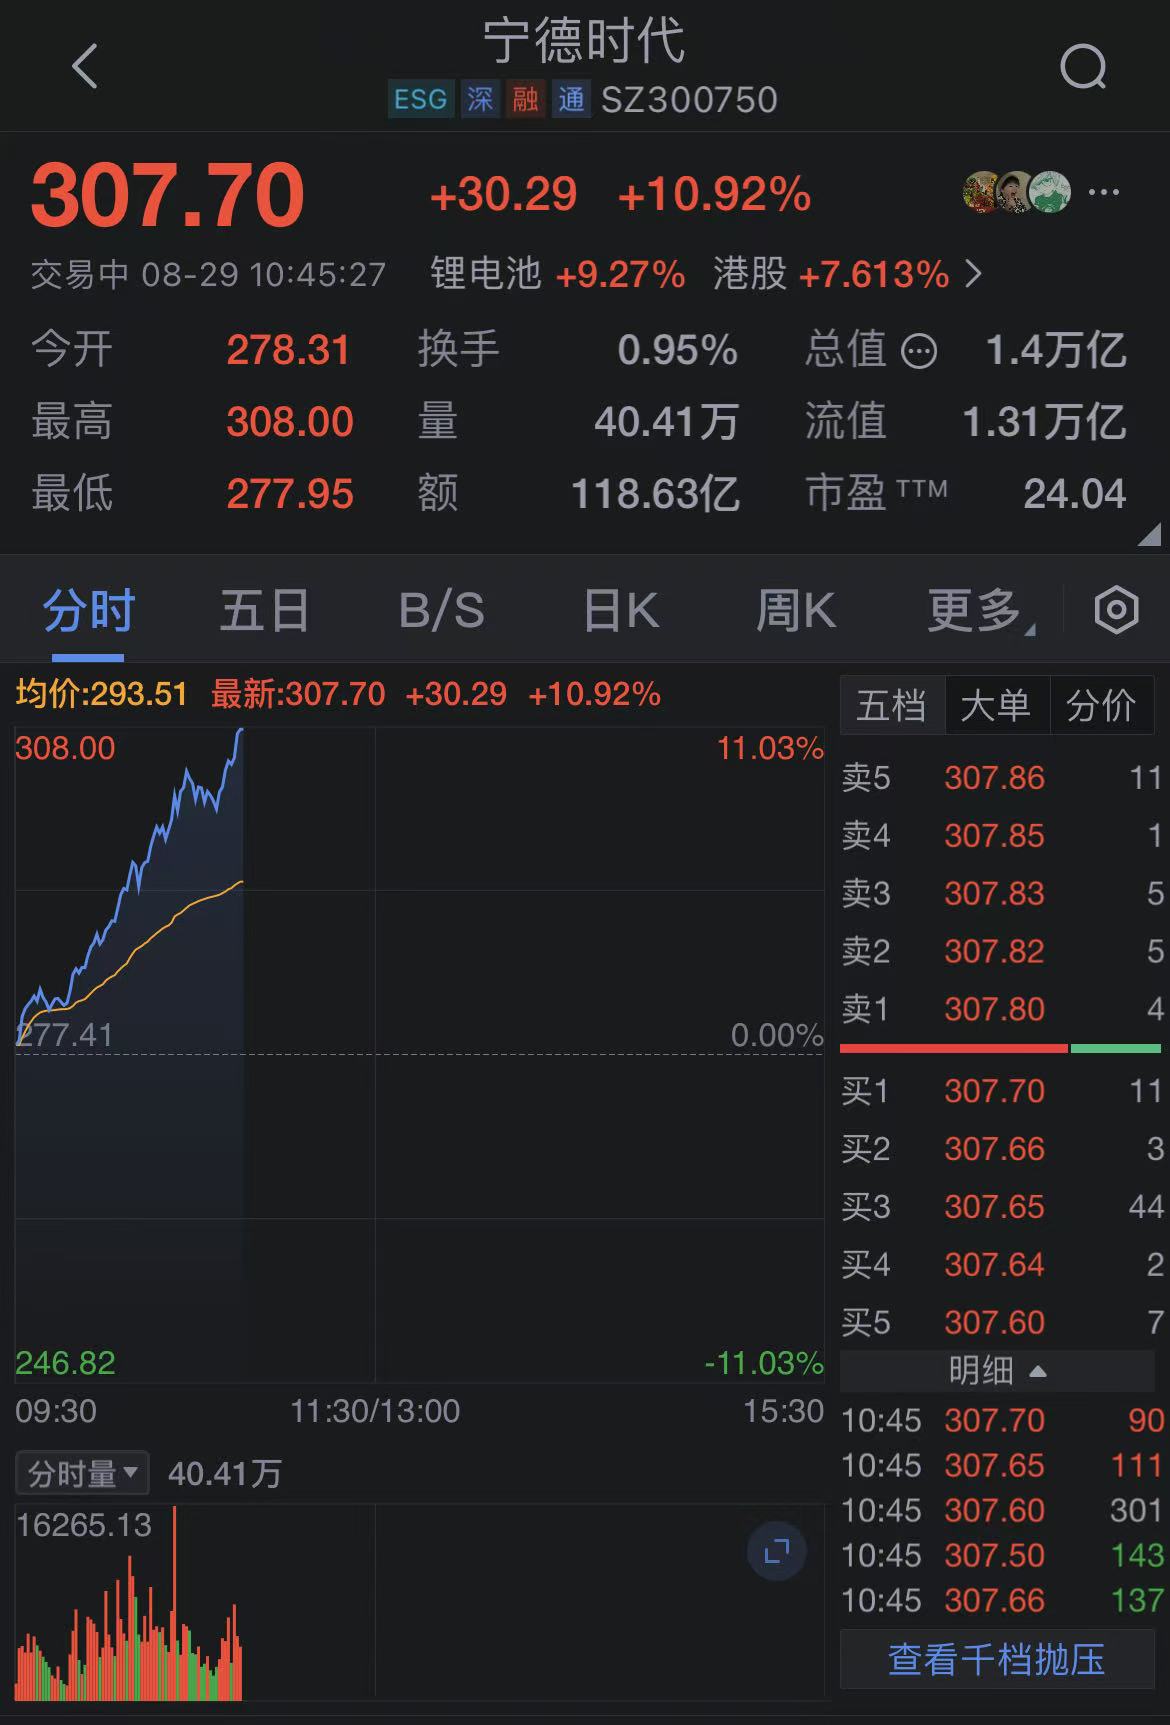Tap the 融 margin badge icon

(525, 99)
